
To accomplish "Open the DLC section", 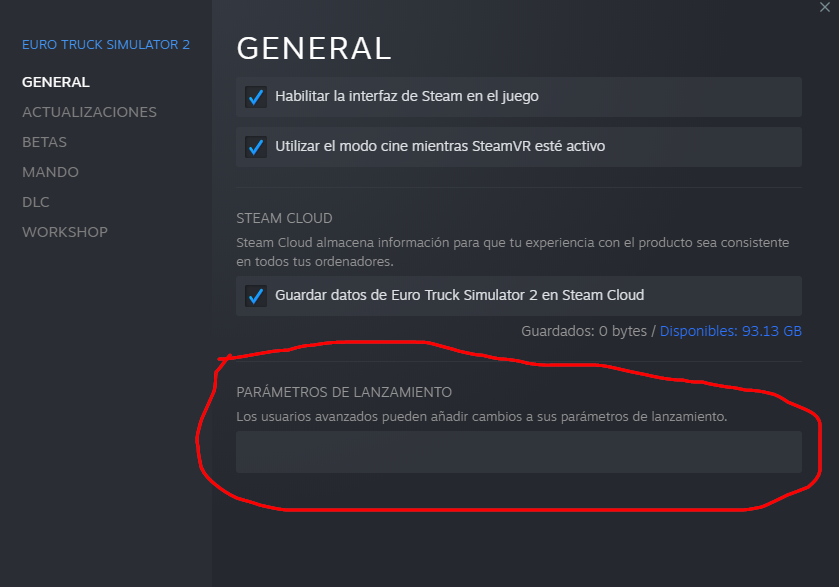I will tap(36, 202).
